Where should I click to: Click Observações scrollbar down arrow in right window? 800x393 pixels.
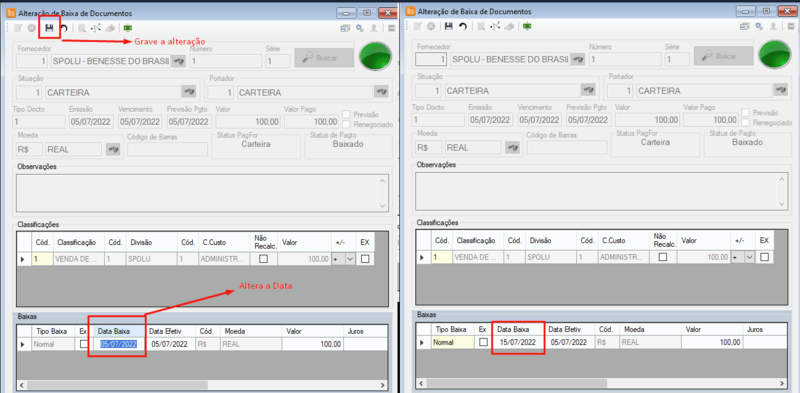(x=783, y=204)
